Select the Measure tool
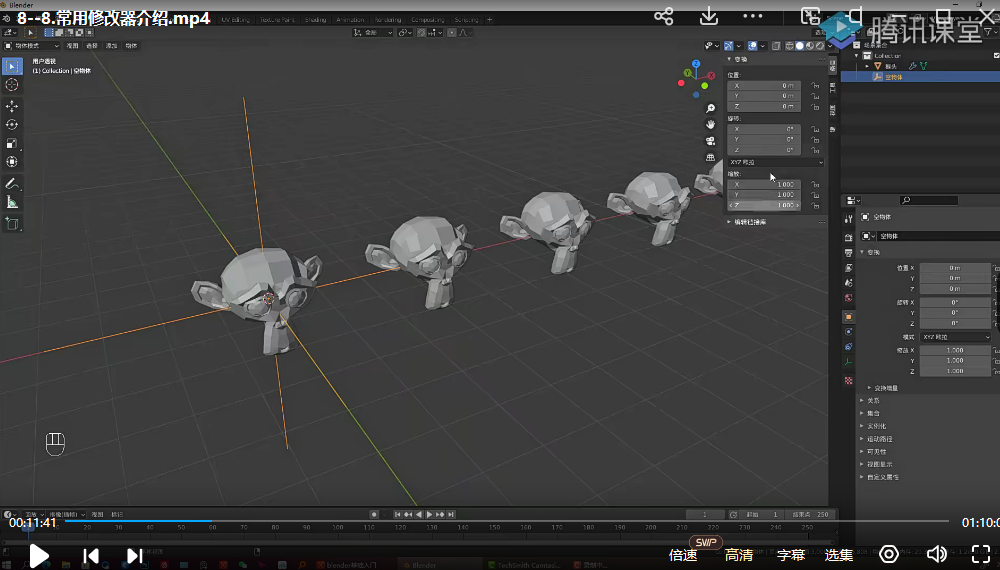This screenshot has height=570, width=1000. click(12, 202)
